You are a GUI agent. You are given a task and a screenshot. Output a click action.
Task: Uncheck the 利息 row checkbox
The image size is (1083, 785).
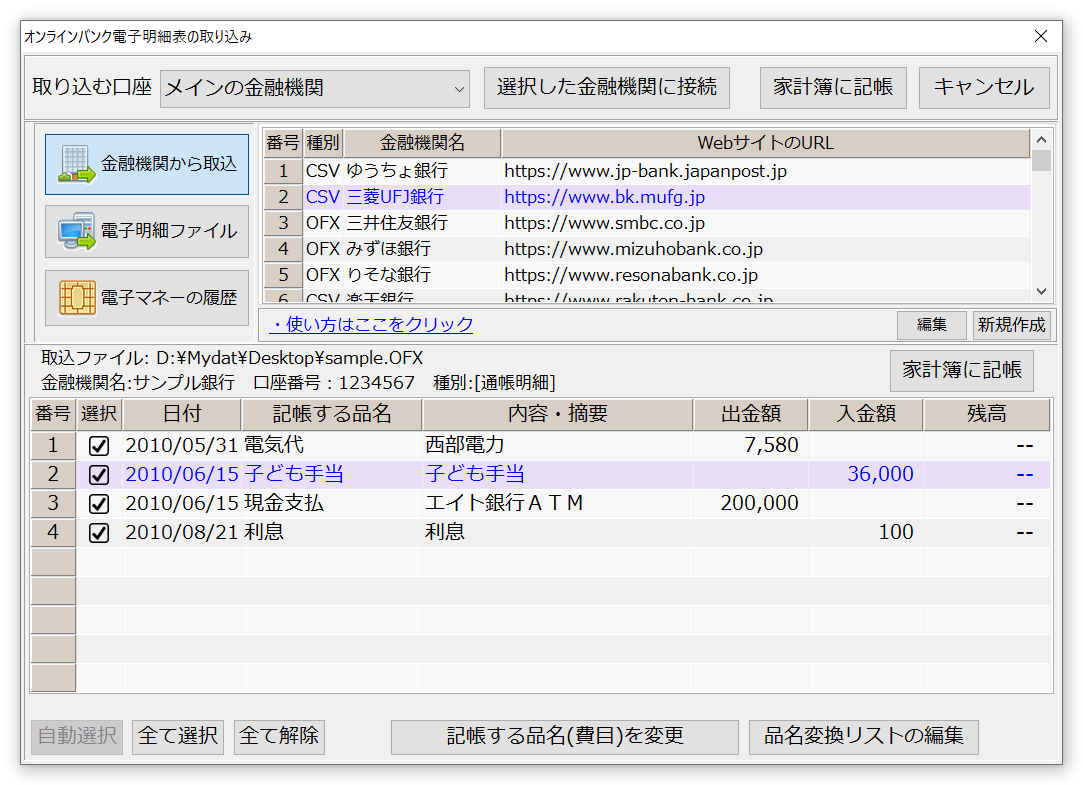pyautogui.click(x=99, y=532)
